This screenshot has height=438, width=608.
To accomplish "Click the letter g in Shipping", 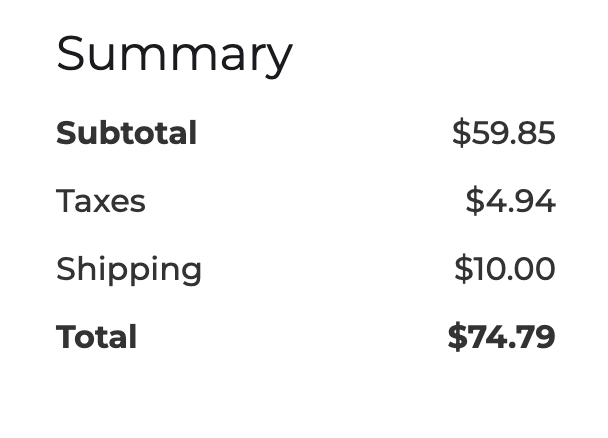I will (190, 273).
